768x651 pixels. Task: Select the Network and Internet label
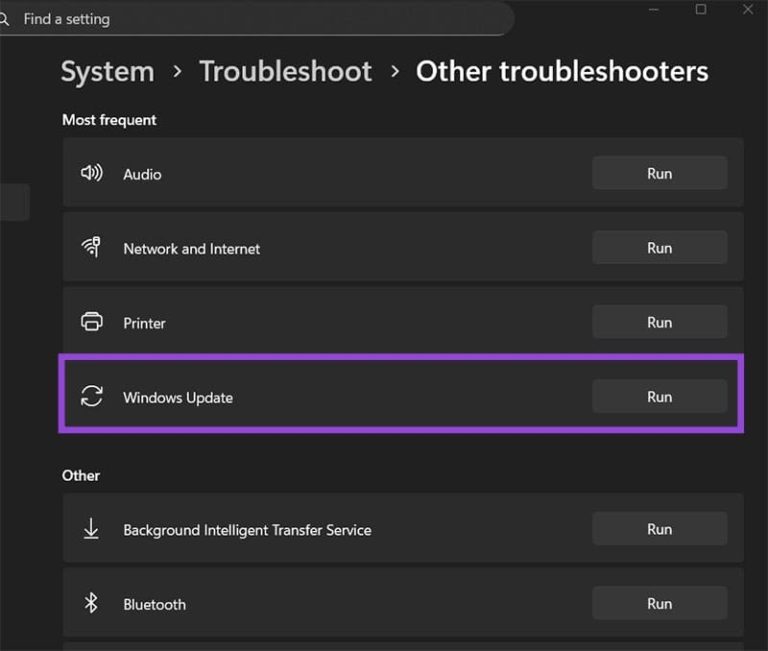click(192, 249)
